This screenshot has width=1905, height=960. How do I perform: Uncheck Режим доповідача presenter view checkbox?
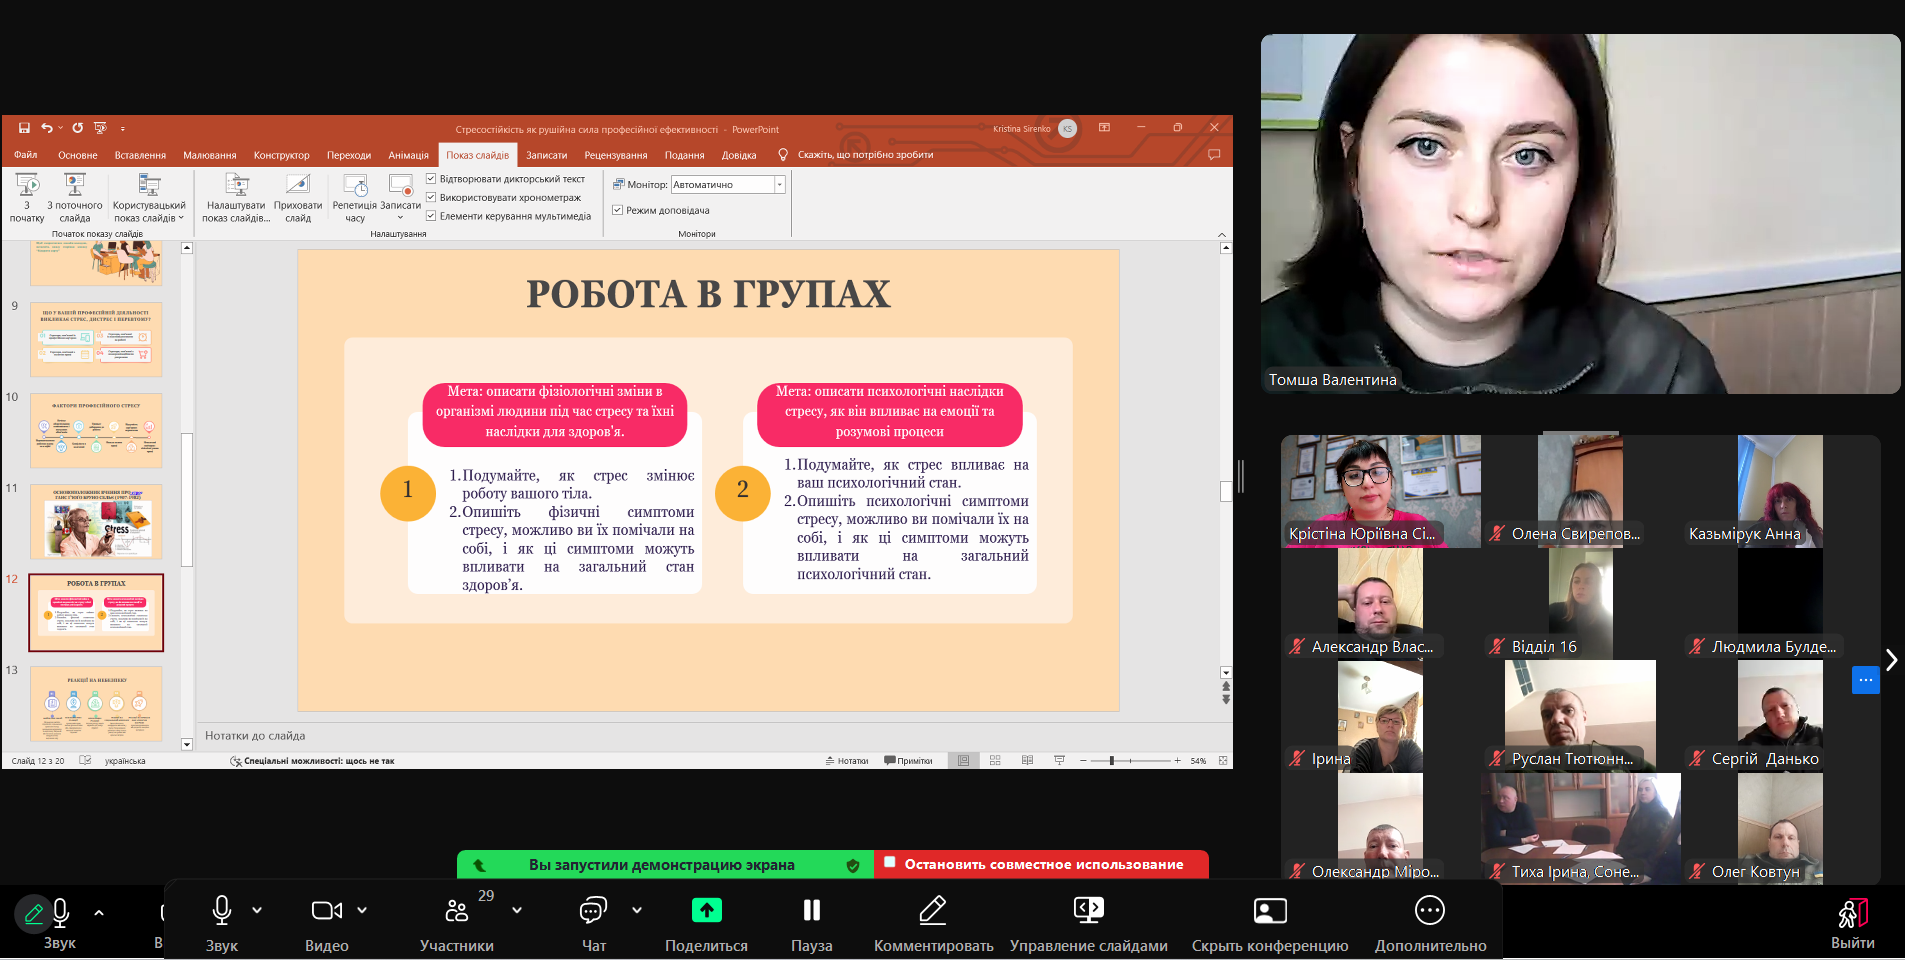click(618, 210)
